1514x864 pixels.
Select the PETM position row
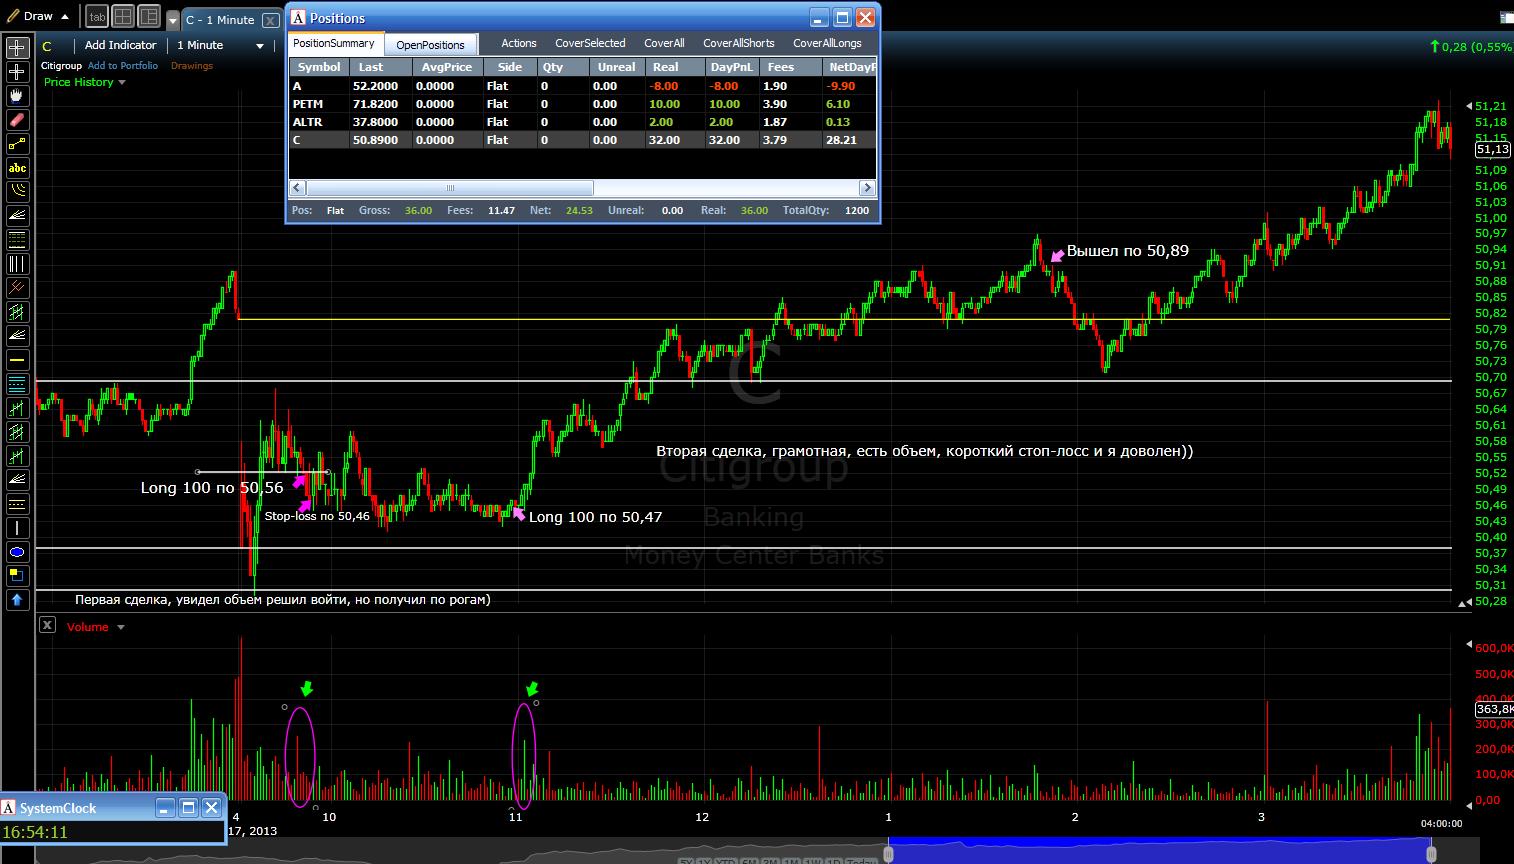tap(583, 104)
